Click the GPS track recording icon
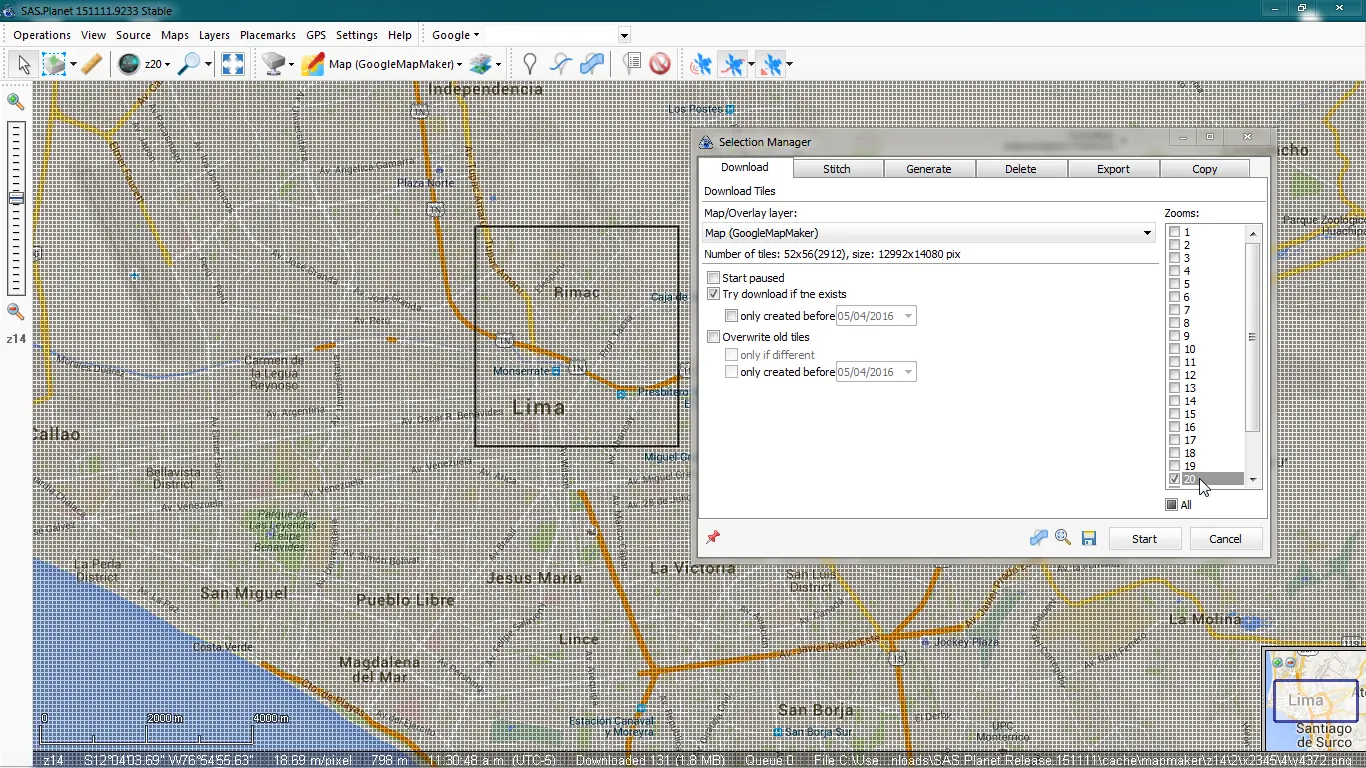Viewport: 1366px width, 768px height. (734, 64)
